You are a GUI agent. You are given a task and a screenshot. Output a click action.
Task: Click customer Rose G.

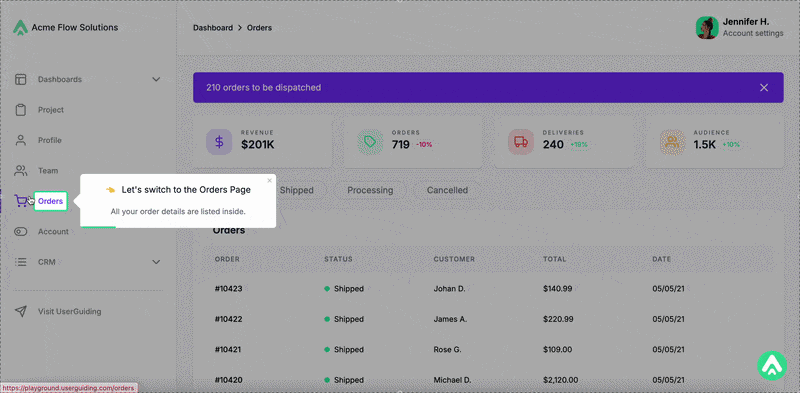(447, 350)
